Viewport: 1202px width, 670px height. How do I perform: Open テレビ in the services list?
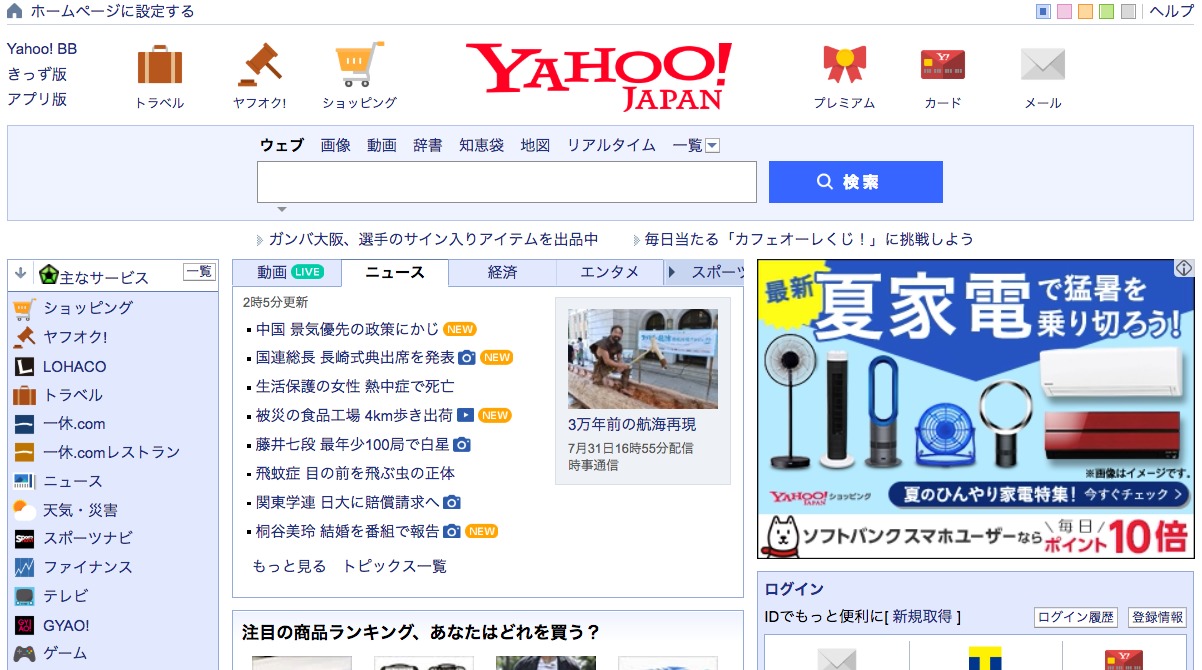(x=66, y=596)
